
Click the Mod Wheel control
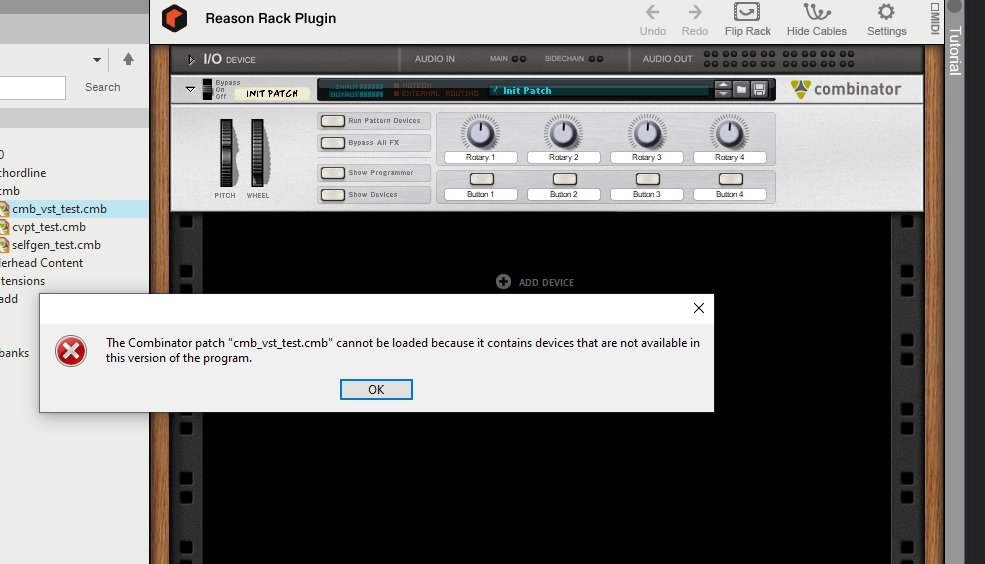pos(258,153)
